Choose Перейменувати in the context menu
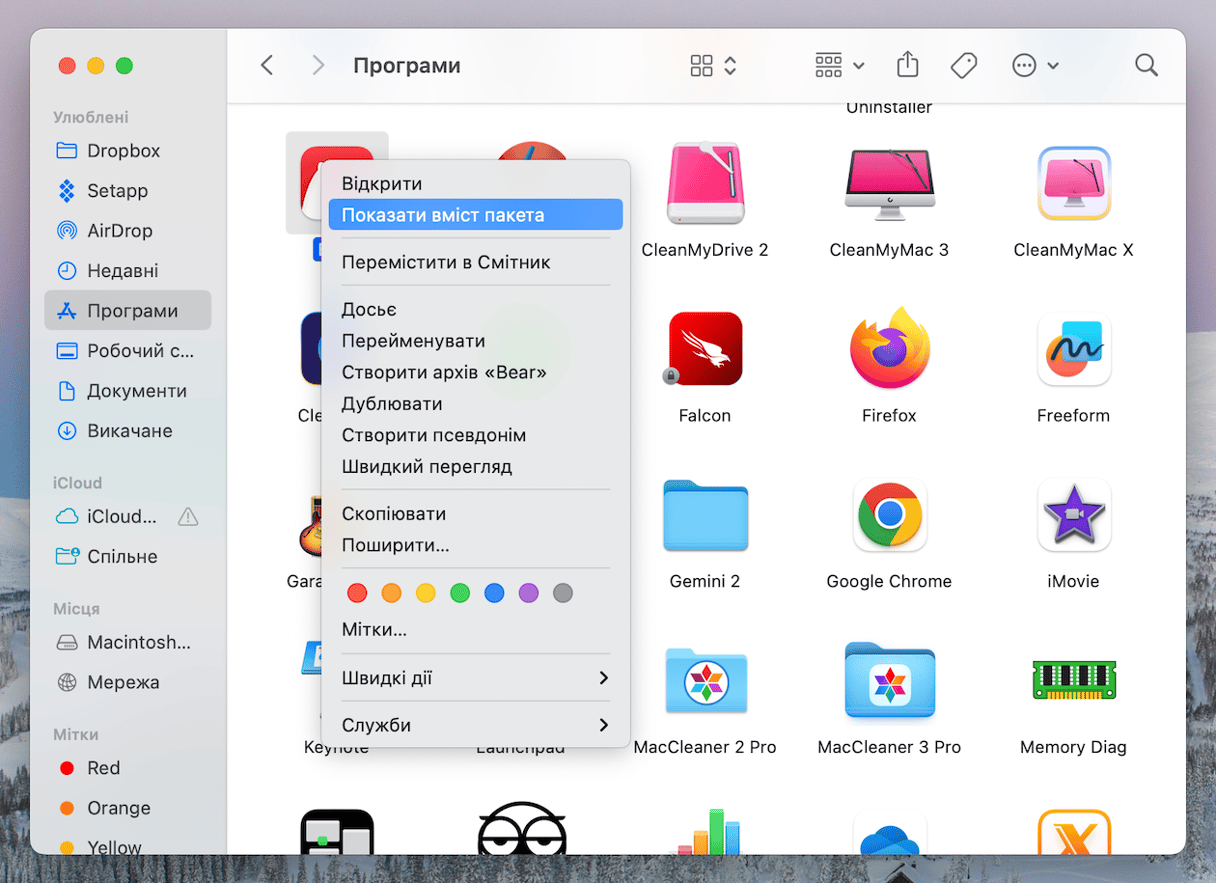The width and height of the screenshot is (1216, 883). (475, 341)
